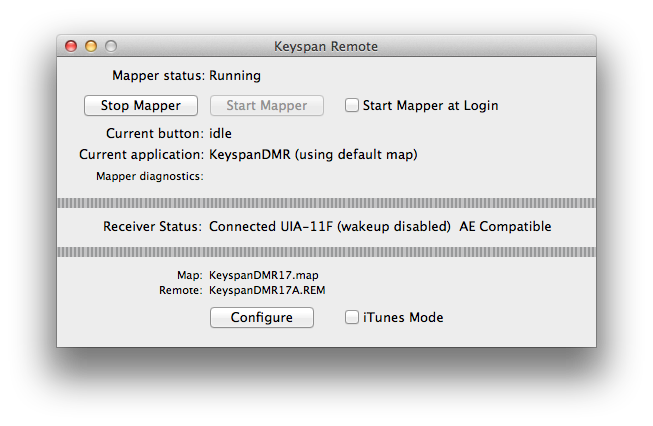The width and height of the screenshot is (653, 426).
Task: Click the idle current button value
Action: (221, 133)
